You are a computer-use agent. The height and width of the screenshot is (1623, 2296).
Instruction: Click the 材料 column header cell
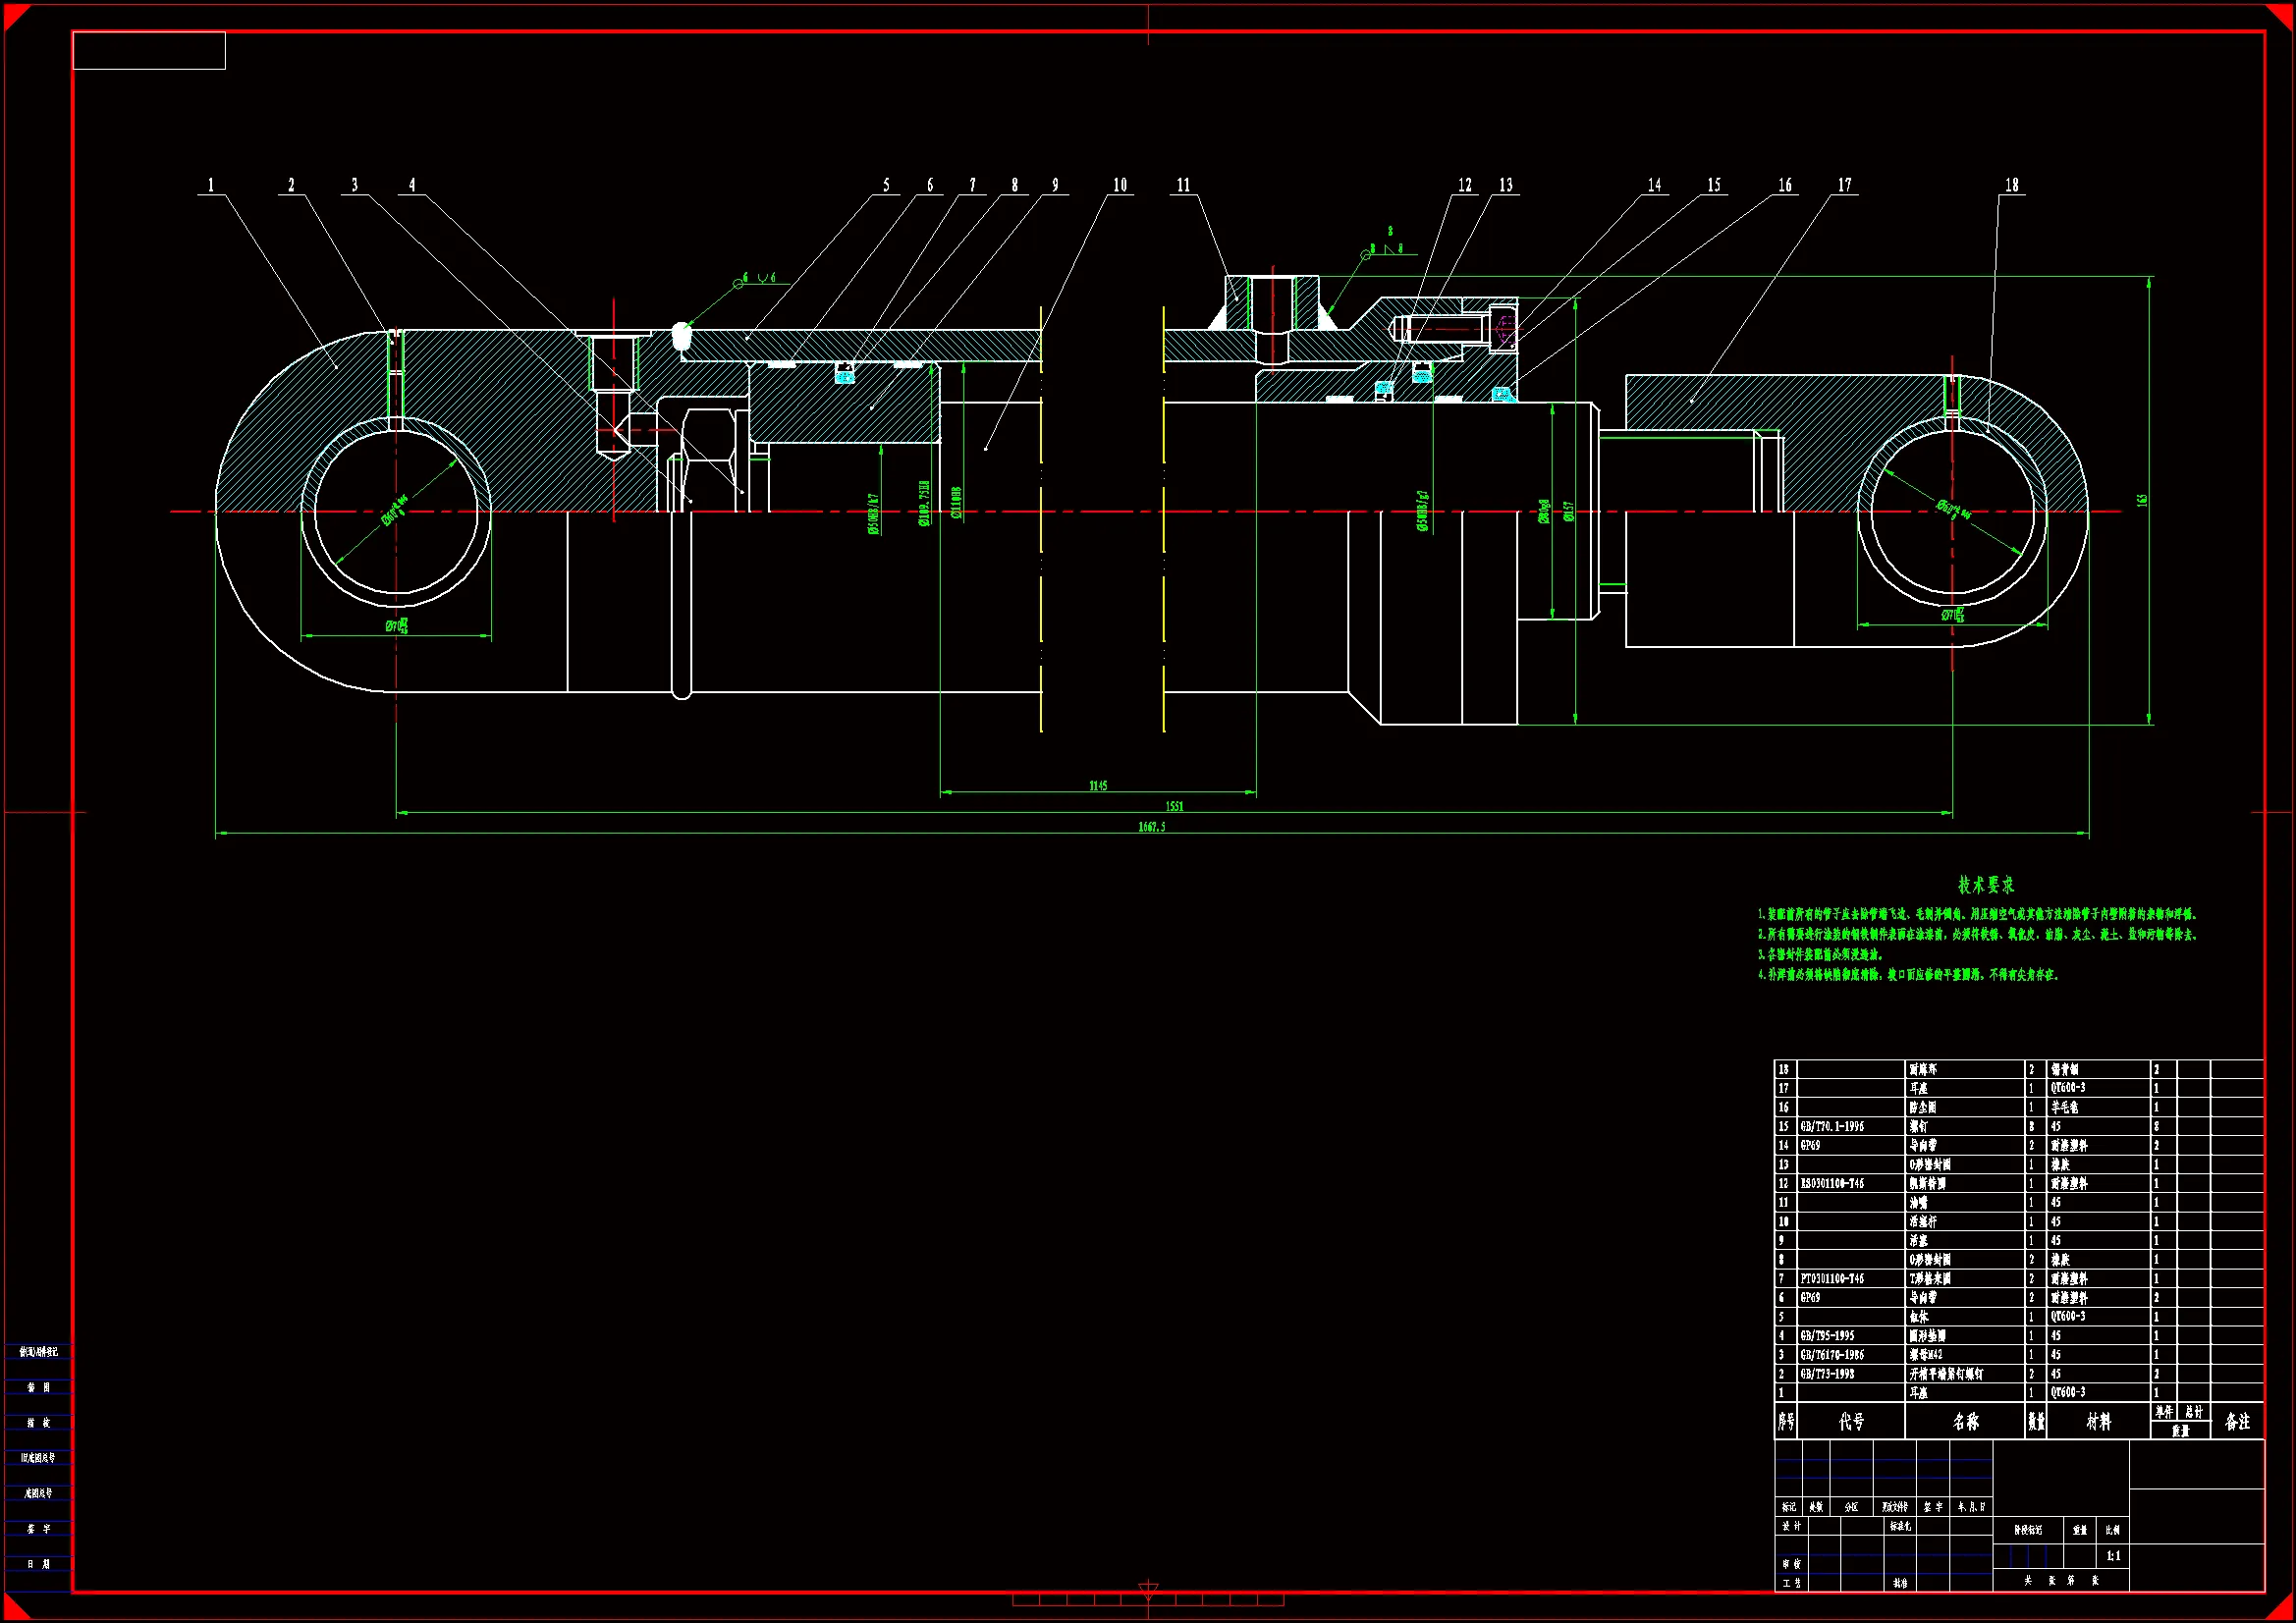[x=2098, y=1421]
